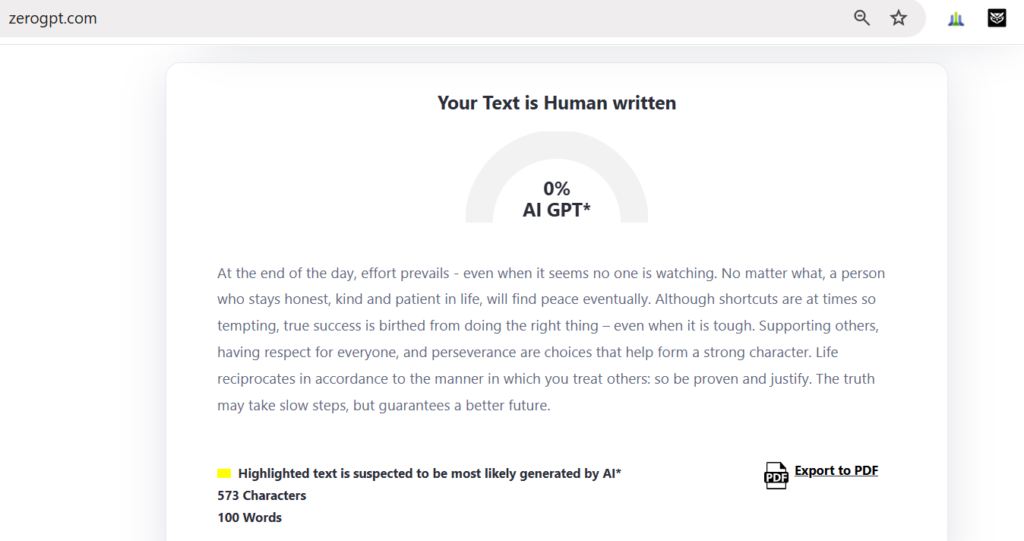Click the zoom magnifier icon in address bar

point(862,18)
